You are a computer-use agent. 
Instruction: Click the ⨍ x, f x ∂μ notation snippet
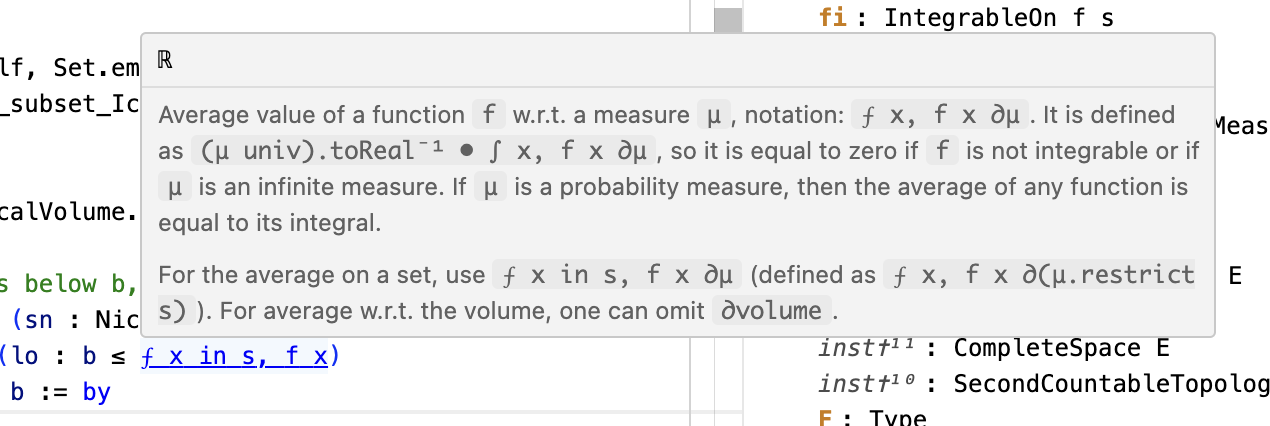941,115
